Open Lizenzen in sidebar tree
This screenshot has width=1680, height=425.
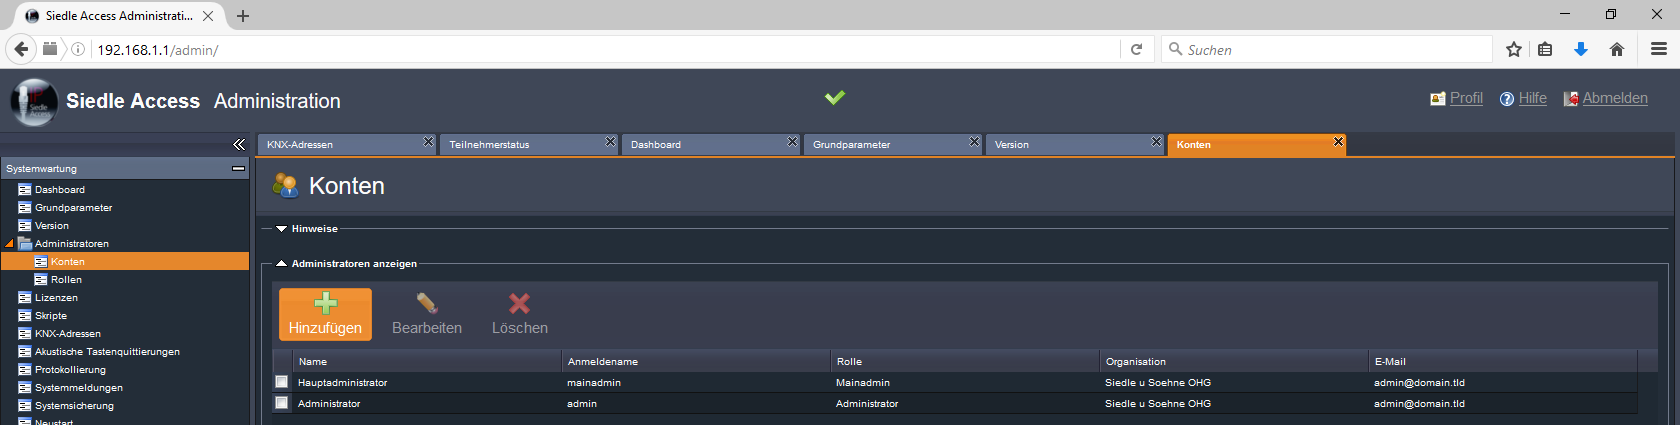coord(56,298)
